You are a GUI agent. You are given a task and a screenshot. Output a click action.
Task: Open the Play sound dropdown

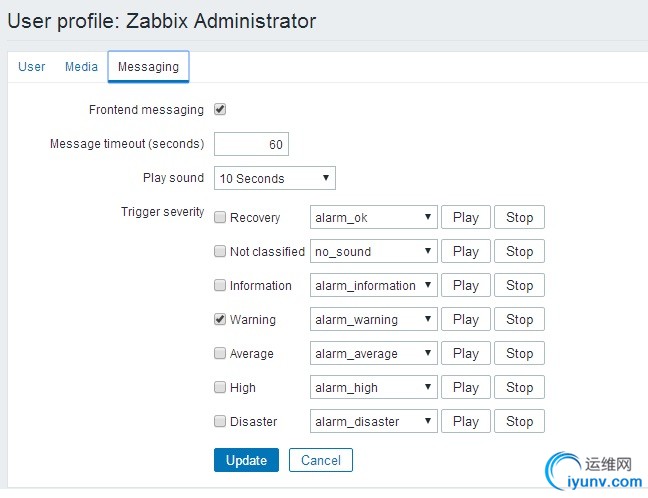[275, 178]
